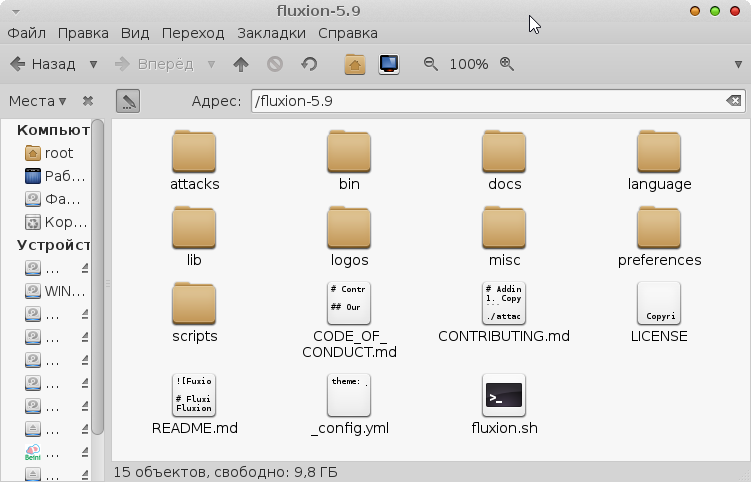The height and width of the screenshot is (482, 751).
Task: Expand the Back button history dropdown
Action: [93, 64]
